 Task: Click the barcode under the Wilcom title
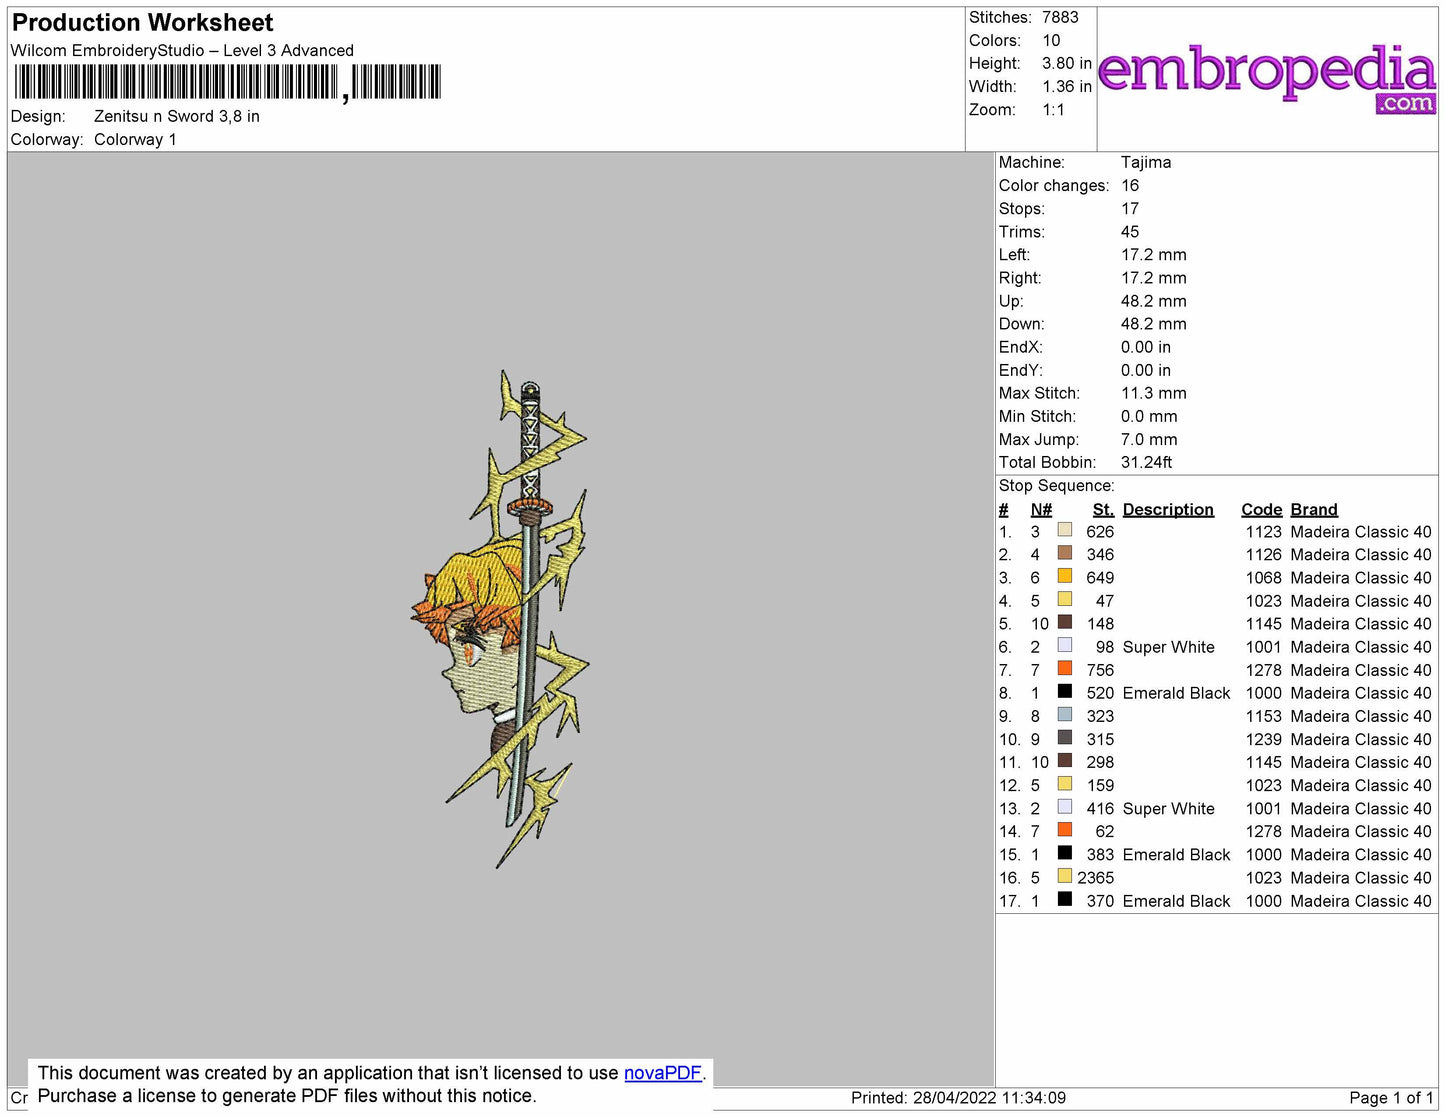coord(227,82)
